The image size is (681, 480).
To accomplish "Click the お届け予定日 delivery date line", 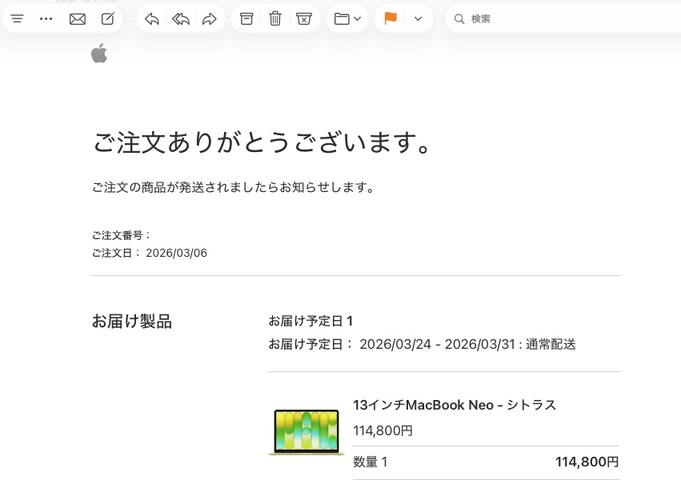I will point(421,344).
